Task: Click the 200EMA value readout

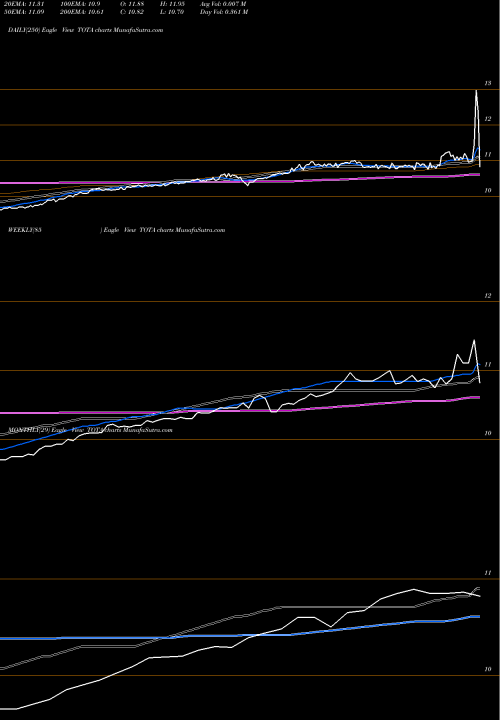Action: click(84, 12)
